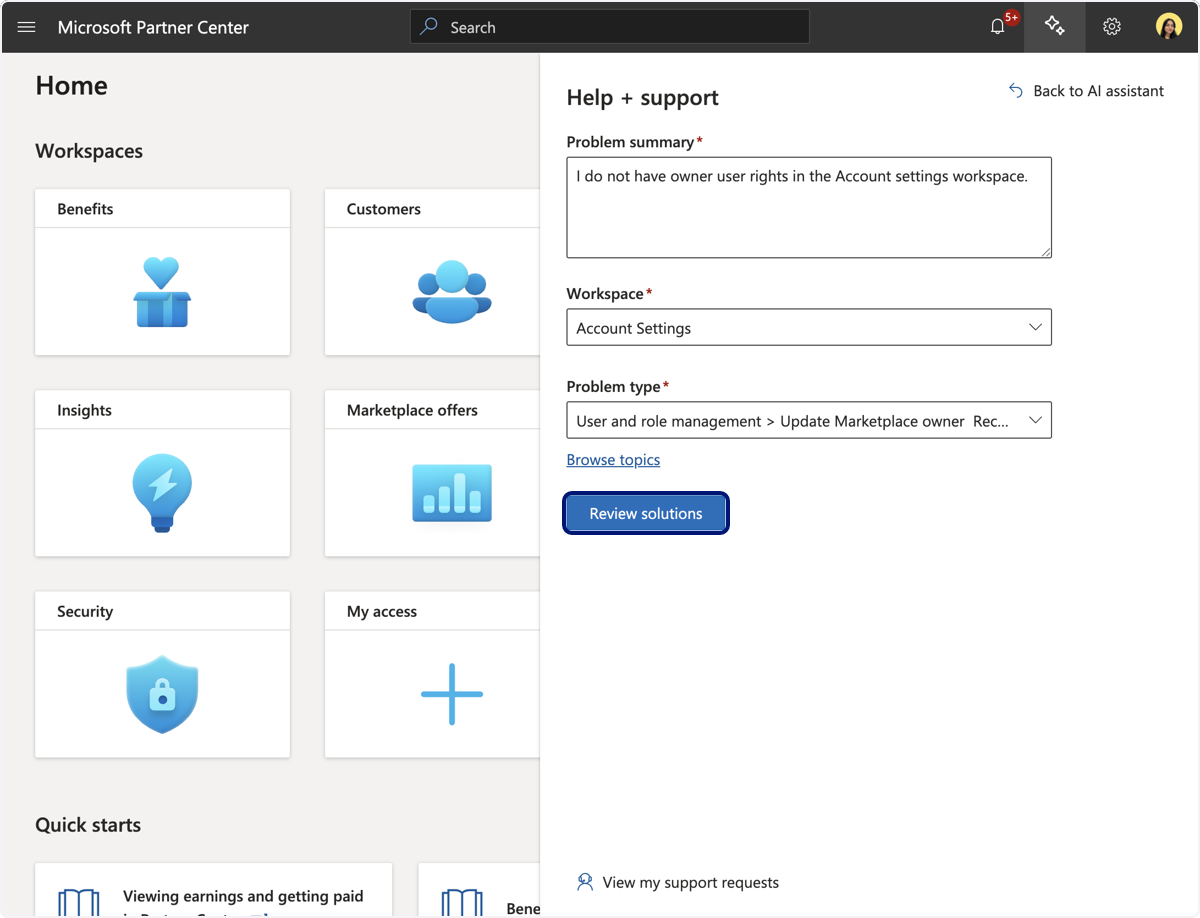Click the Home page heading
Screen dimensions: 1200x918
click(71, 85)
